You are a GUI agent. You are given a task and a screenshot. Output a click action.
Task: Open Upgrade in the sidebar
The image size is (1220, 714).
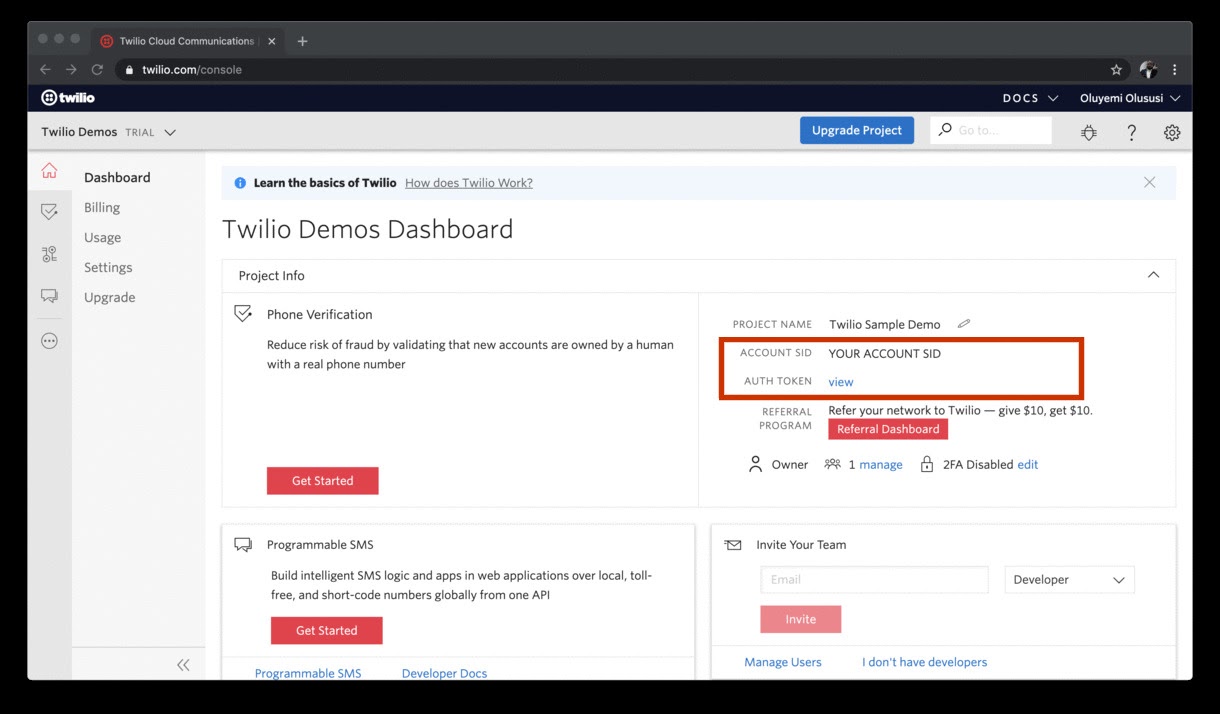110,297
